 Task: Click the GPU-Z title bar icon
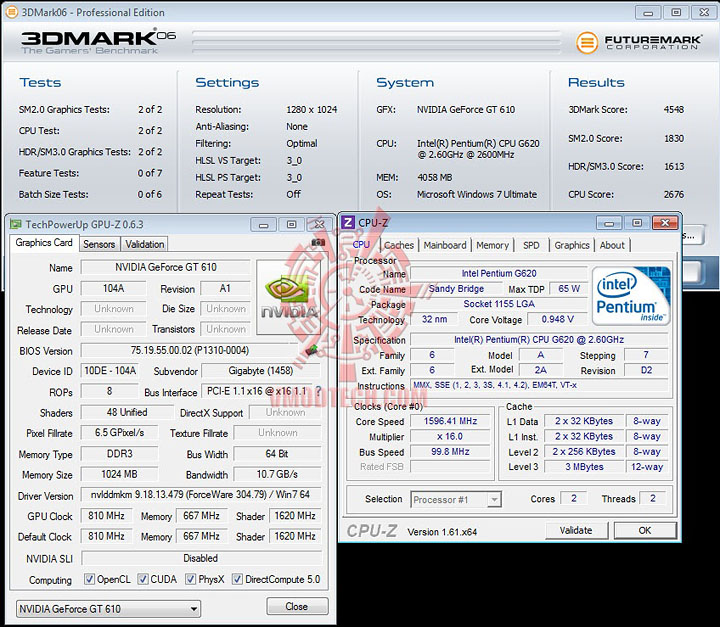coord(16,225)
